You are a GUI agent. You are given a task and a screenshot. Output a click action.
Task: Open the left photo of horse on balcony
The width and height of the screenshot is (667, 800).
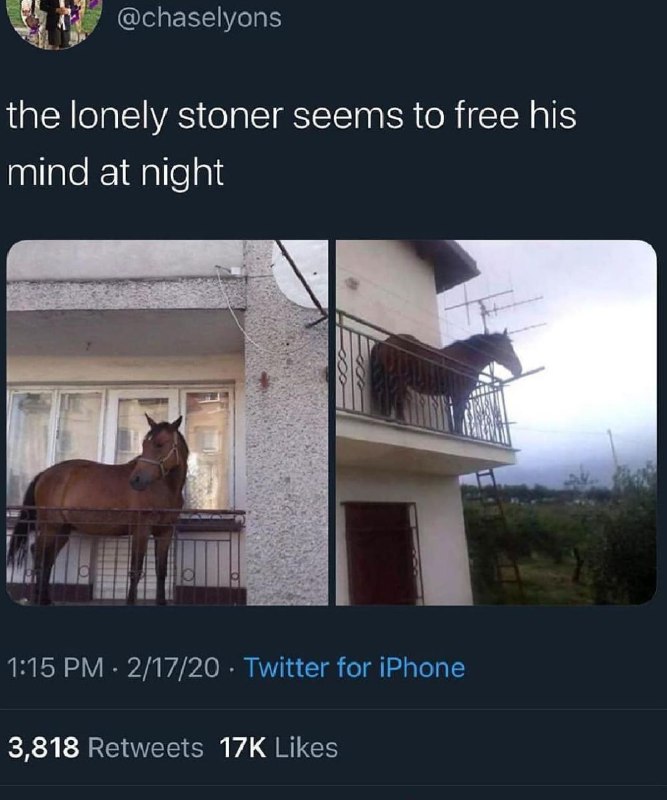[x=167, y=422]
